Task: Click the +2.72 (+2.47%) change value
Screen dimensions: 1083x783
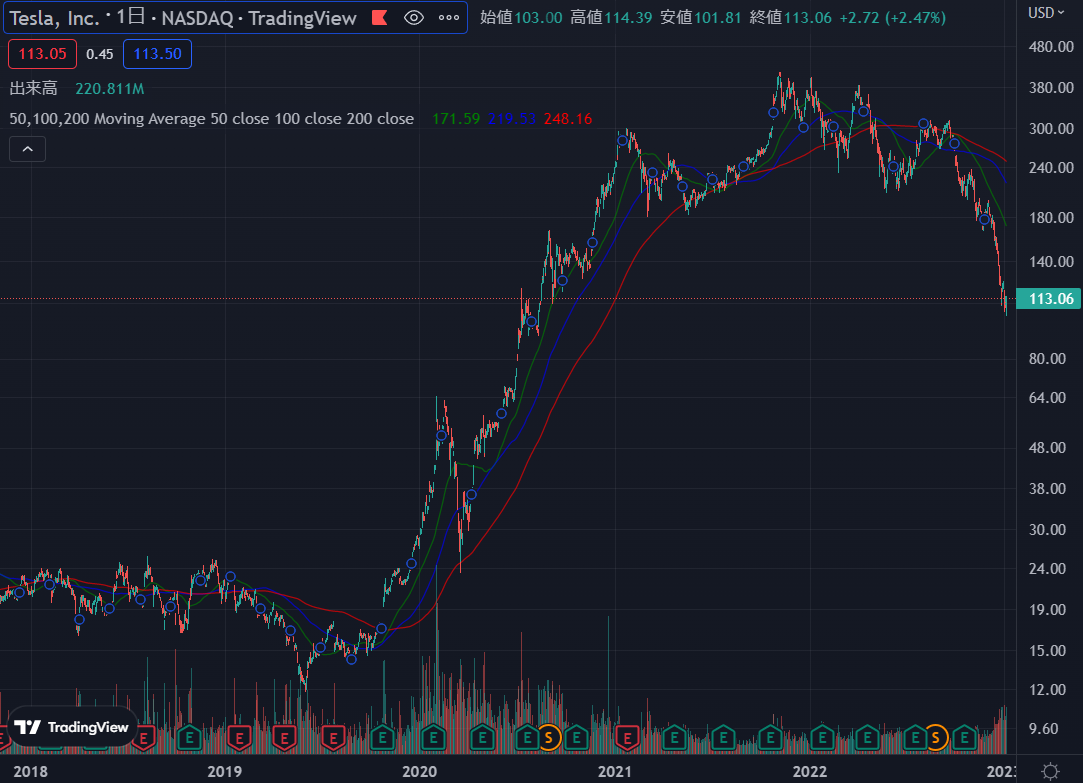Action: point(892,17)
